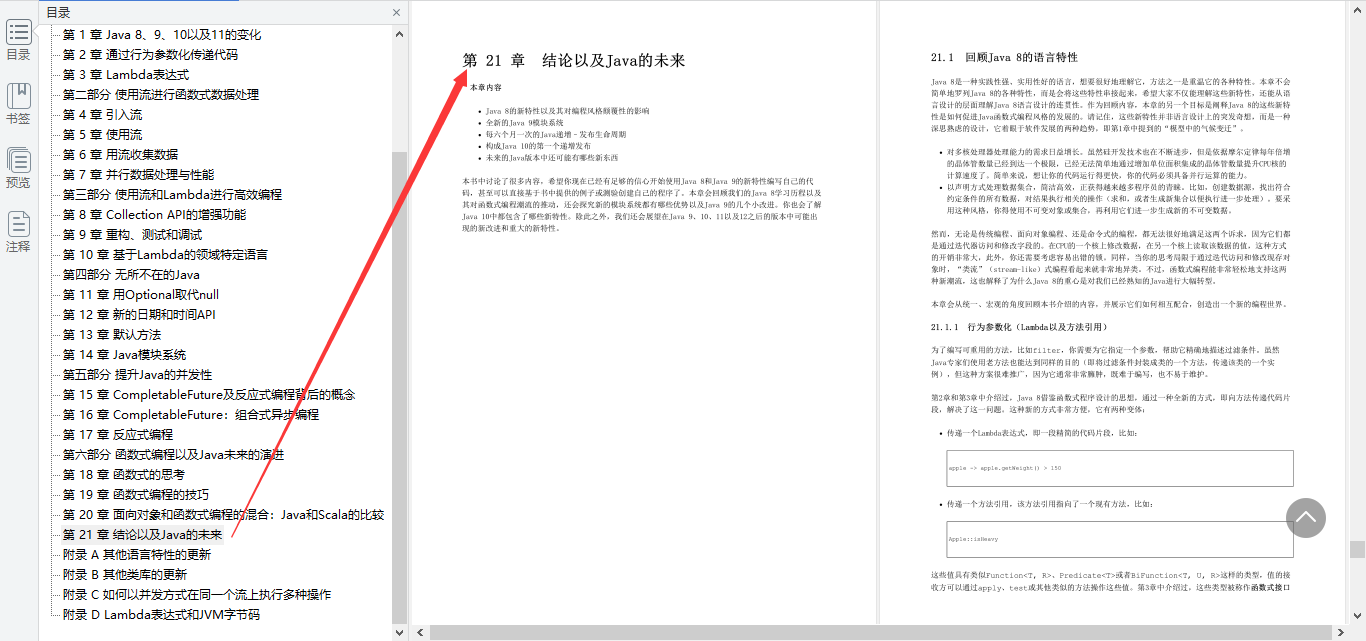The image size is (1366, 641).
Task: Select 第六部分 函数式编程以及Java未来的演进
Action: [173, 455]
